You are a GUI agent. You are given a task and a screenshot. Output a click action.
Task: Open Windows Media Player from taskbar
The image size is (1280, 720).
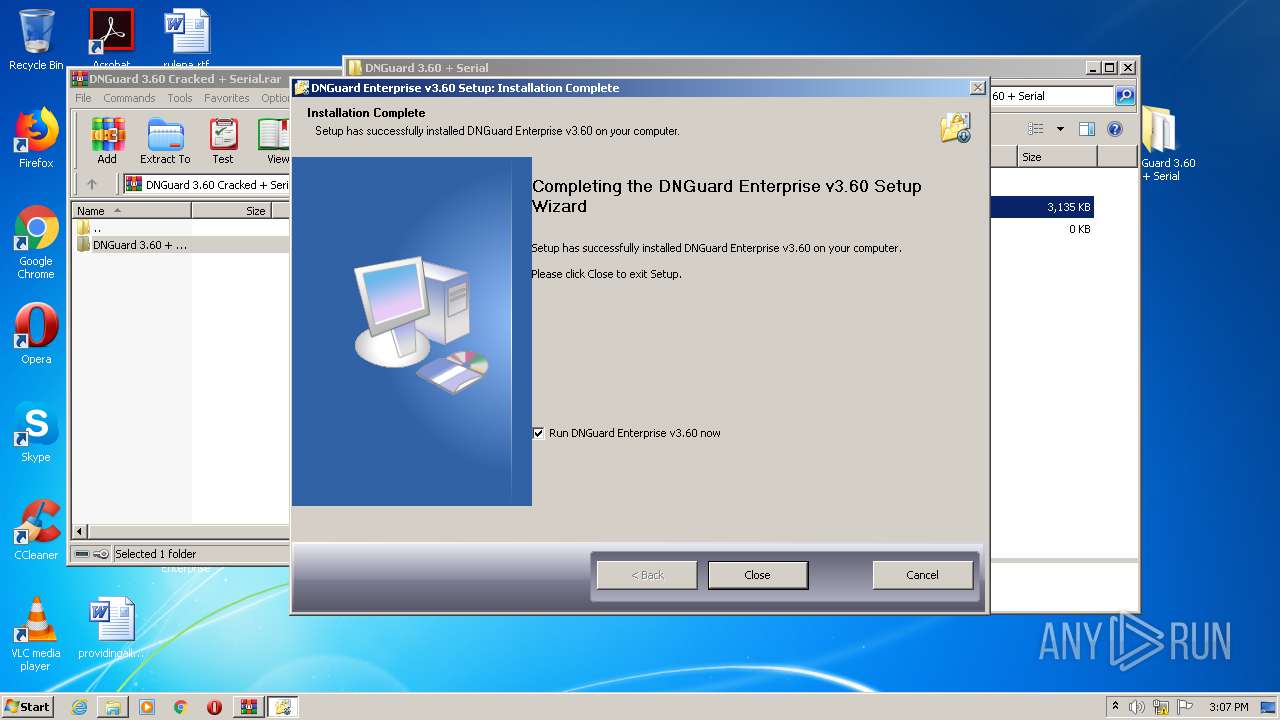point(147,707)
